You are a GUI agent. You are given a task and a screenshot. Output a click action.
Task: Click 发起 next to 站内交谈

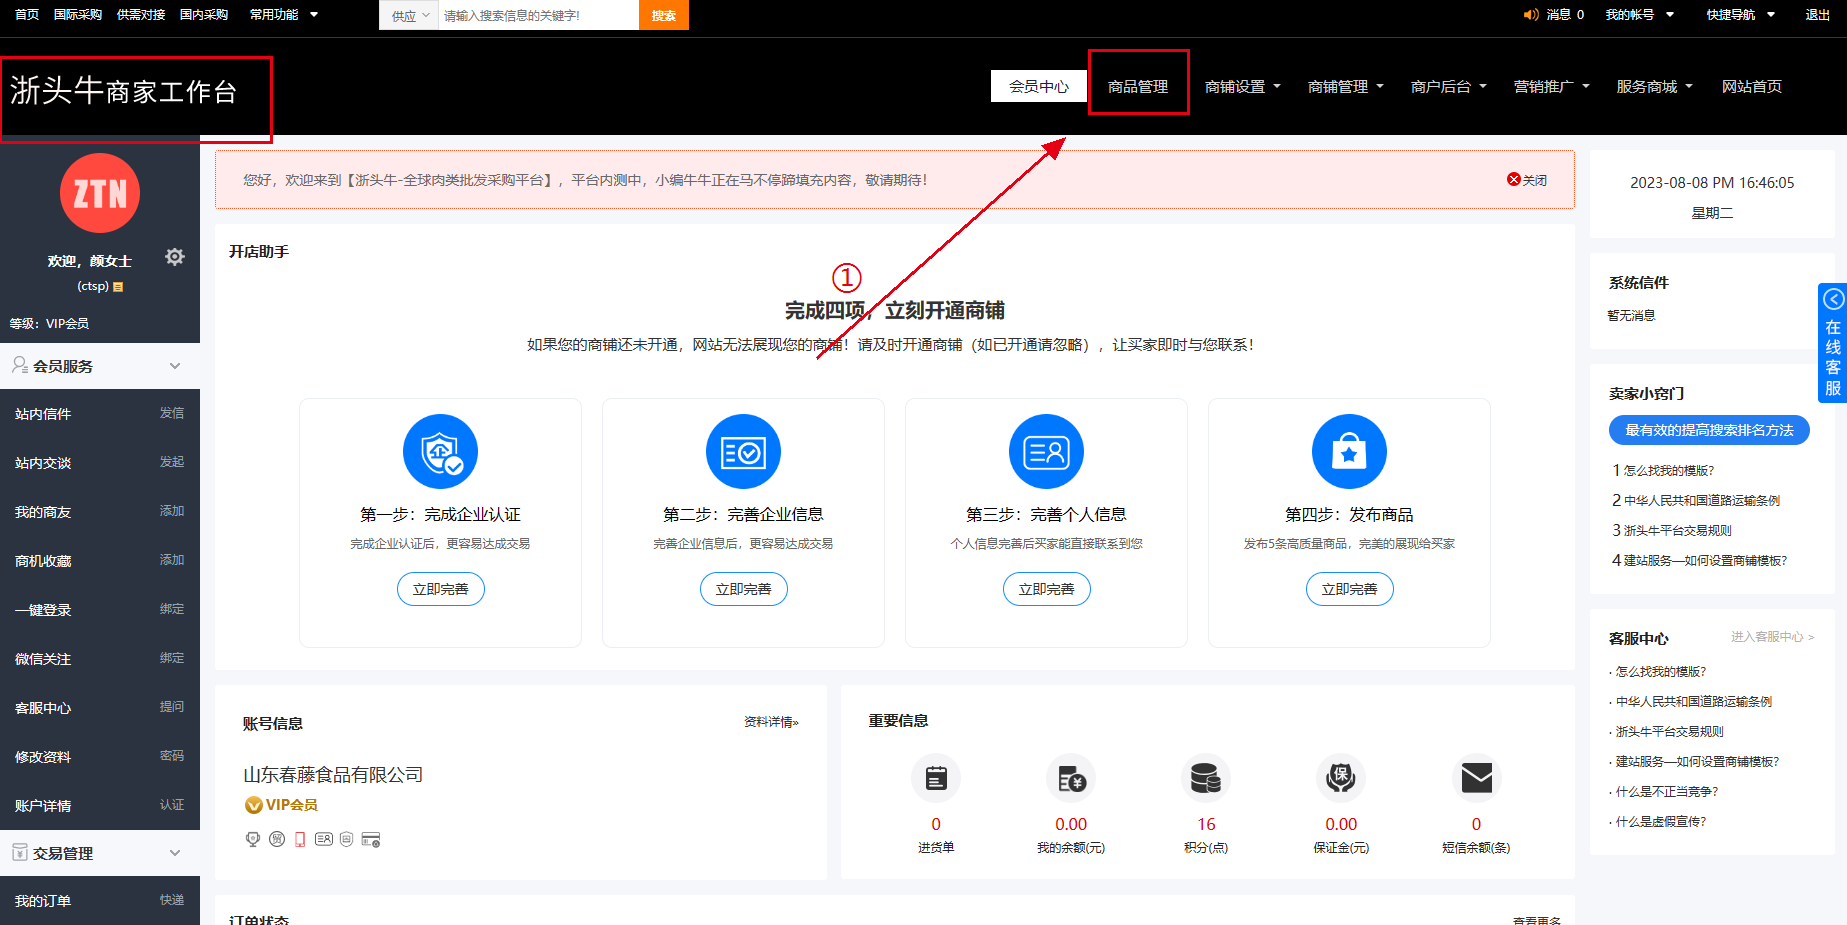pyautogui.click(x=172, y=462)
